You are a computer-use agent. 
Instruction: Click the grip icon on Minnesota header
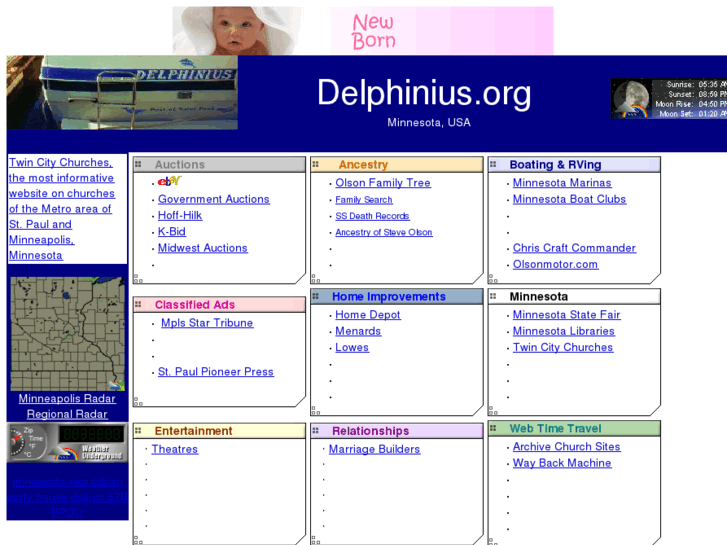(x=493, y=296)
